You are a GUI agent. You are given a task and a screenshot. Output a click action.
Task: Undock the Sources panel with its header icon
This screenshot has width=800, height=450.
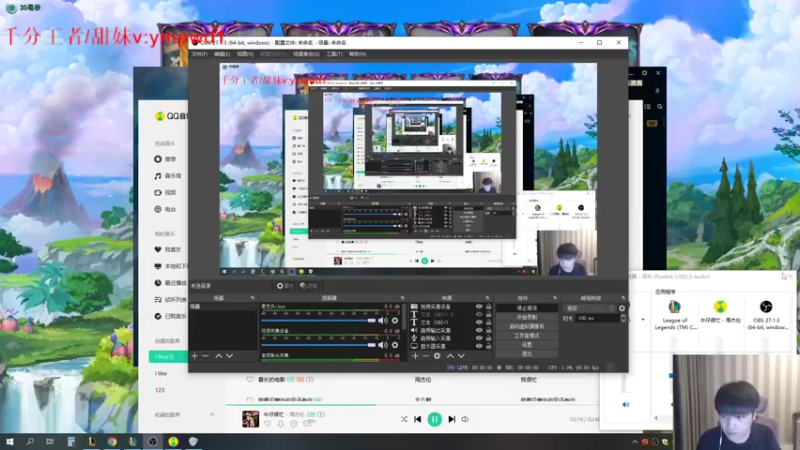point(487,297)
